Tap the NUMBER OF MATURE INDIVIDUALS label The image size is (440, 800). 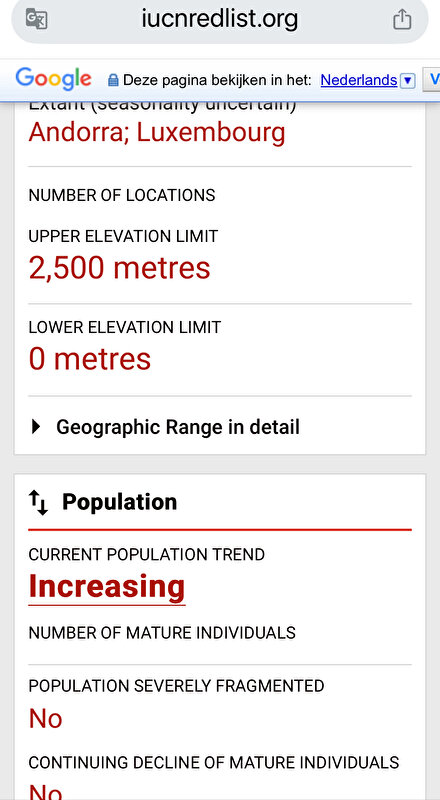point(162,633)
